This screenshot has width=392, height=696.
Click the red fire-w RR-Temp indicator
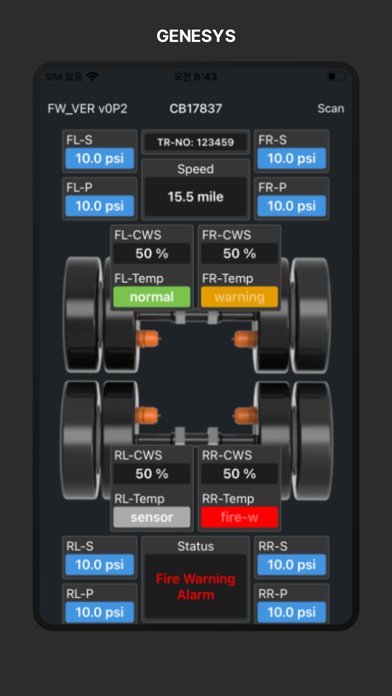[240, 517]
